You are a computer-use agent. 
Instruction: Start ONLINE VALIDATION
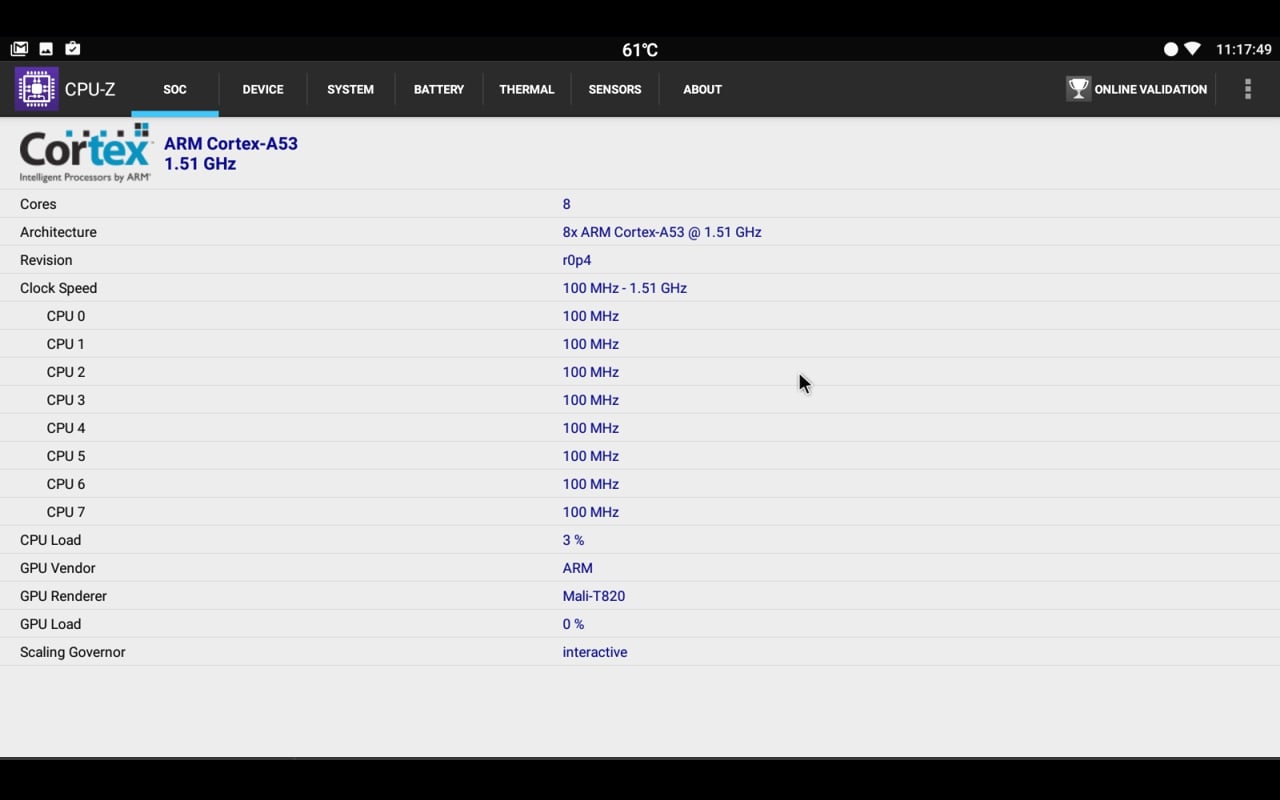click(x=1137, y=89)
